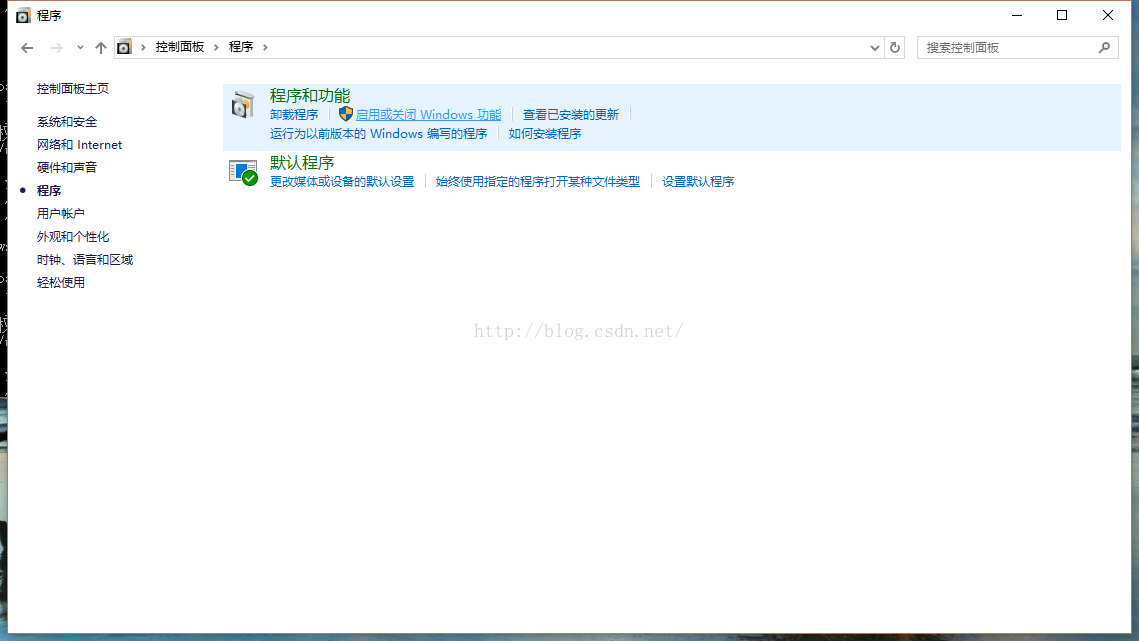Open the recent locations dropdown arrow
This screenshot has height=641, width=1139.
80,47
